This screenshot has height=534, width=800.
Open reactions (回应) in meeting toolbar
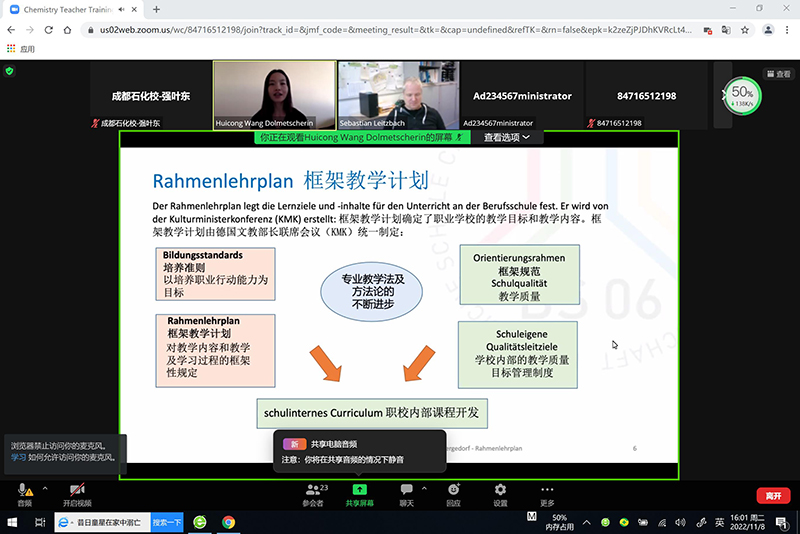click(x=453, y=489)
